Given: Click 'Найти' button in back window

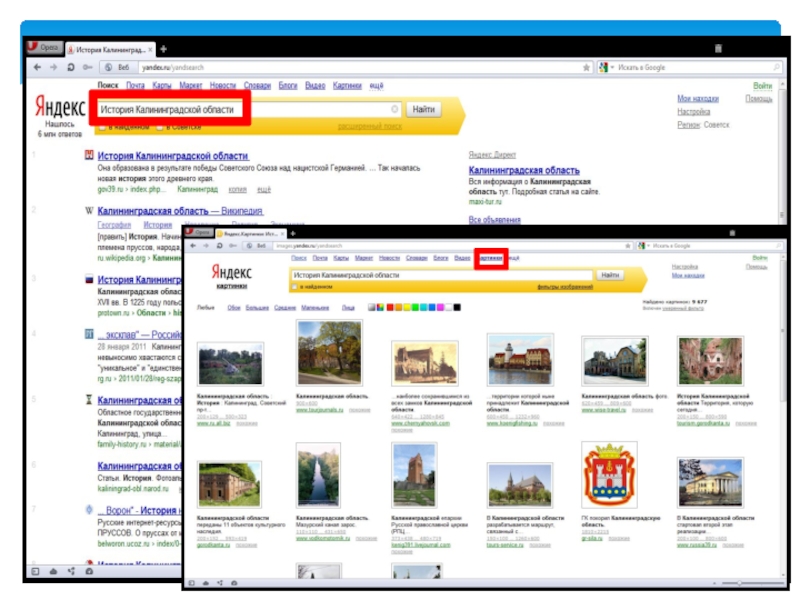Looking at the screenshot, I should click(423, 109).
